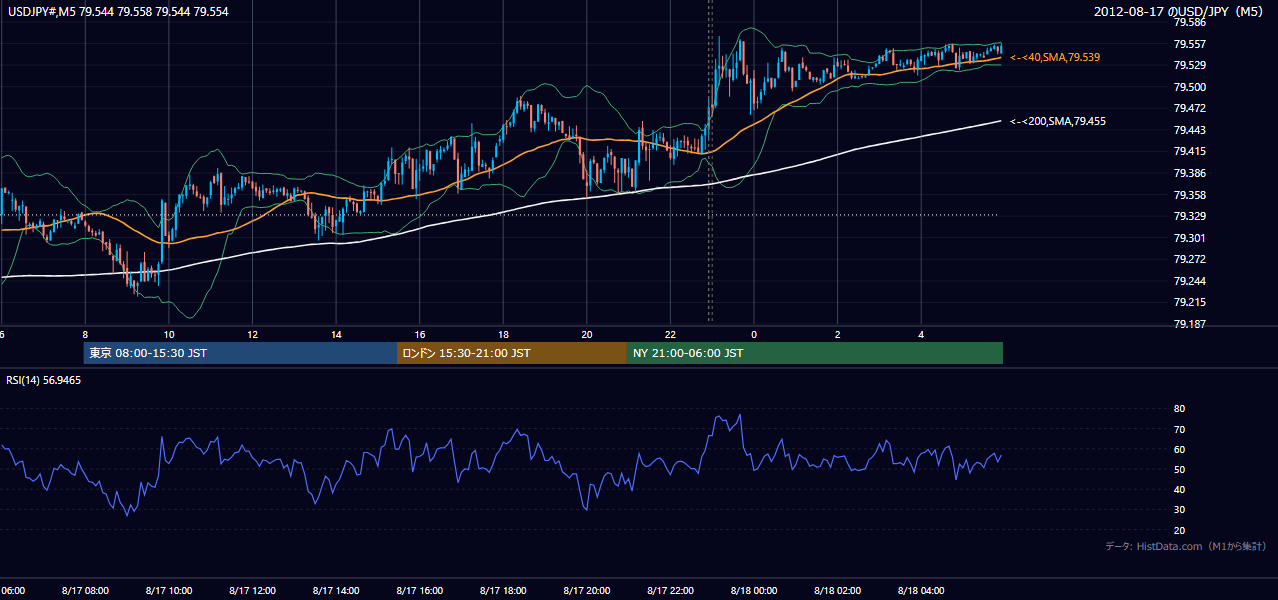1278x600 pixels.
Task: Select hour marker 12 on price chart axis
Action: (252, 335)
